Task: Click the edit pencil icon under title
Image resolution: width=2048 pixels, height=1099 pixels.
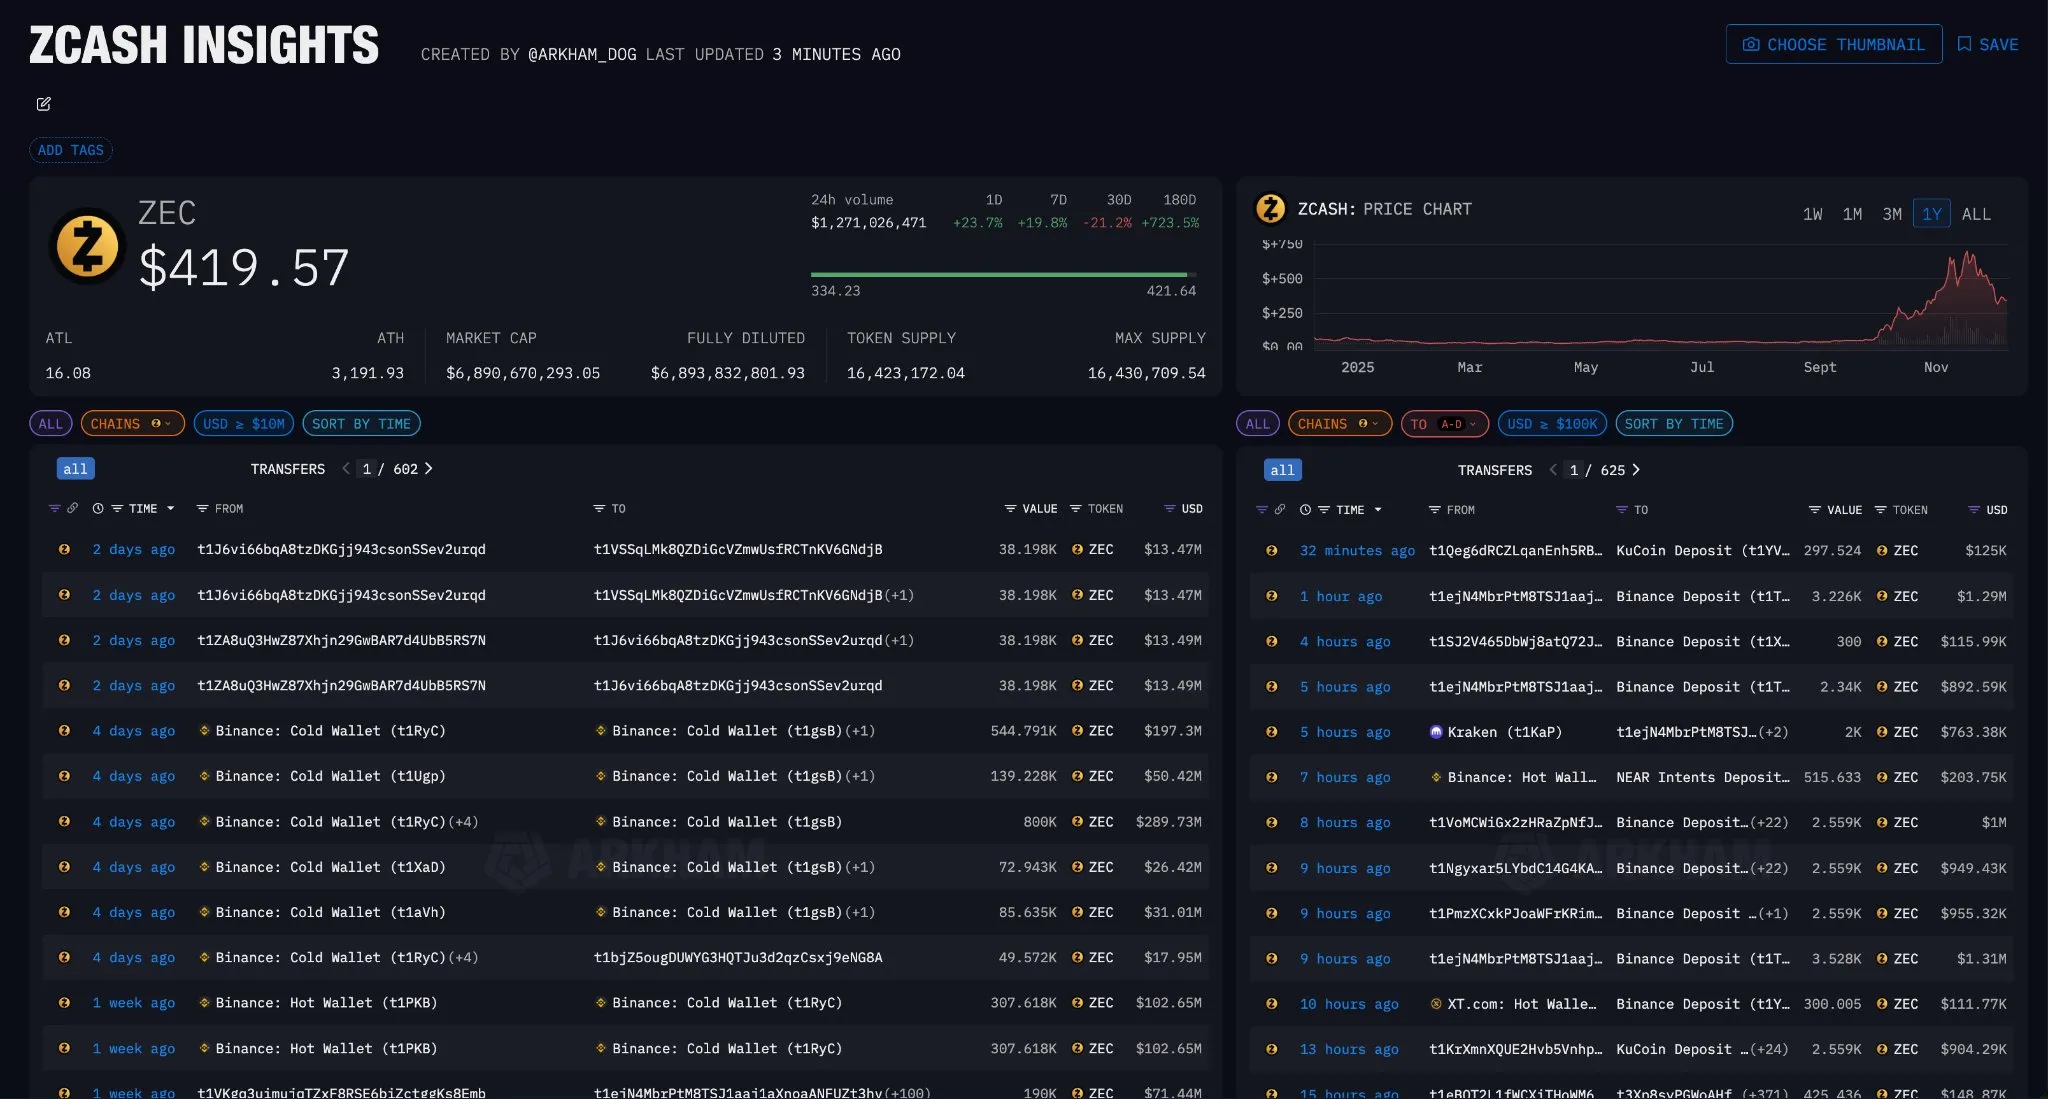Action: pos(43,104)
